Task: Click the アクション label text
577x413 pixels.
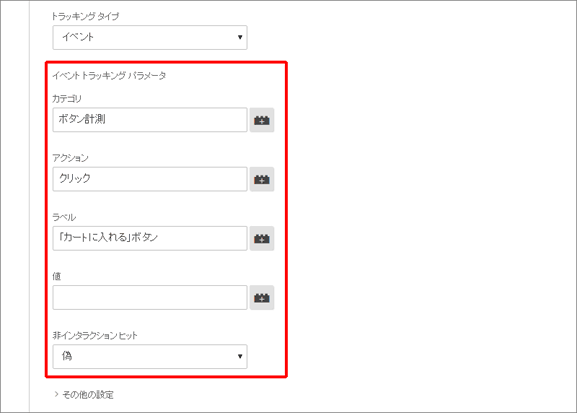Action: 70,158
